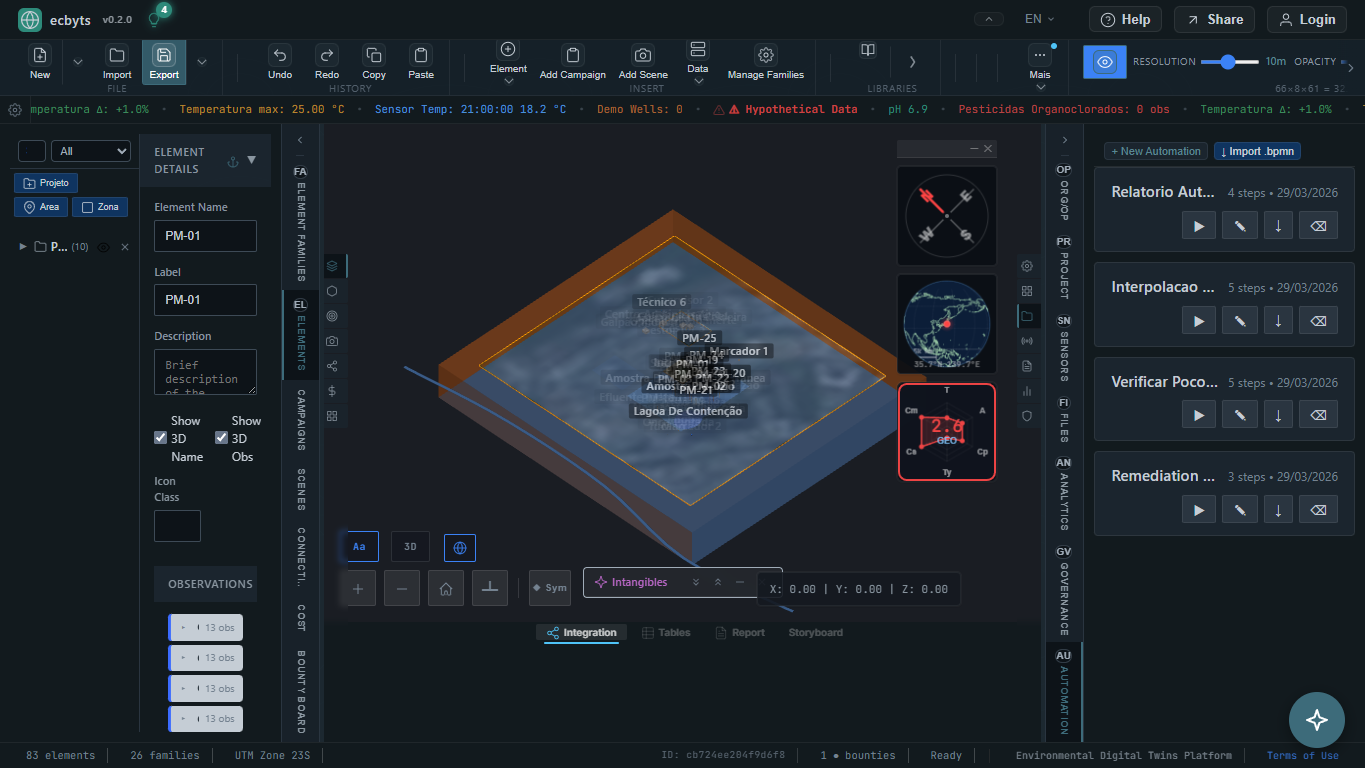The height and width of the screenshot is (768, 1365).
Task: Click Add Campaign icon
Action: pos(573,56)
